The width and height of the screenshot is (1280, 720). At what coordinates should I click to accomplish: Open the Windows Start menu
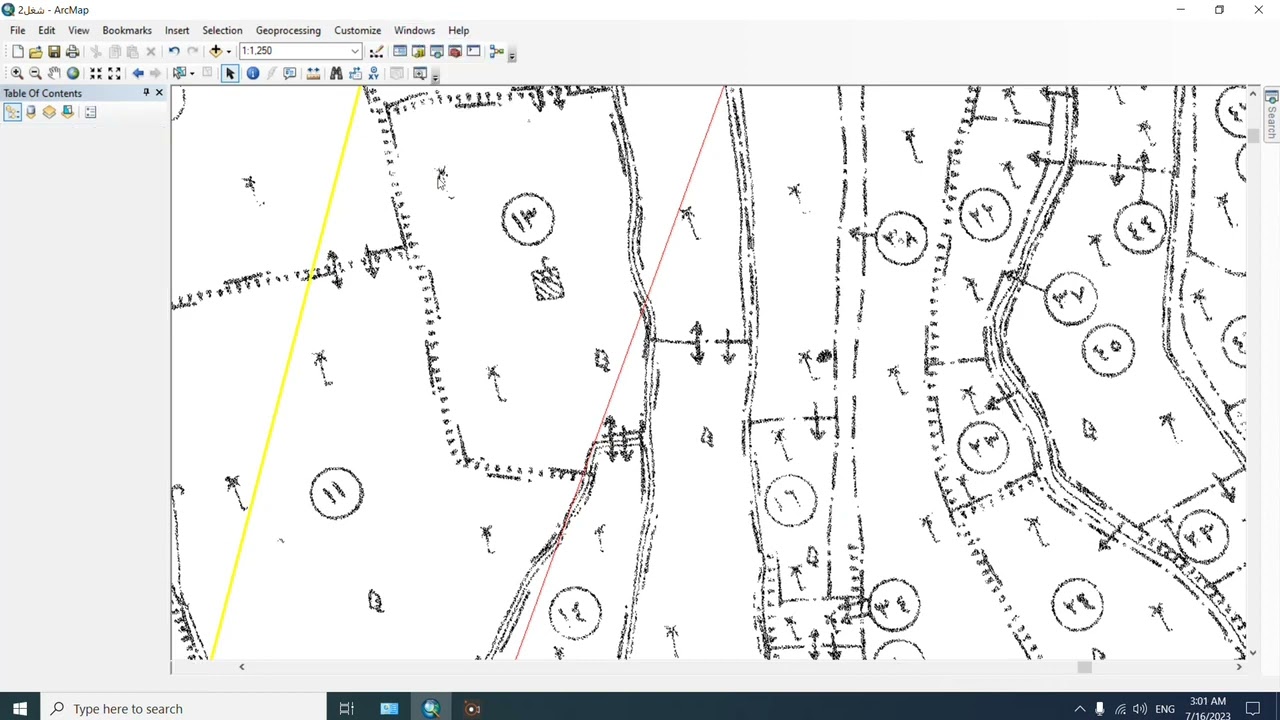click(x=20, y=709)
